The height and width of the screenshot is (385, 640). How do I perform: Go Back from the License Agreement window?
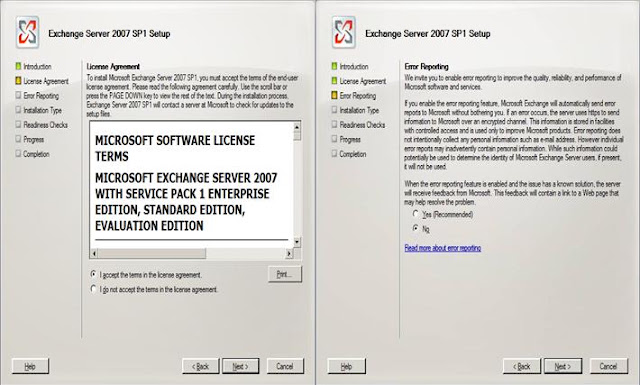click(200, 366)
